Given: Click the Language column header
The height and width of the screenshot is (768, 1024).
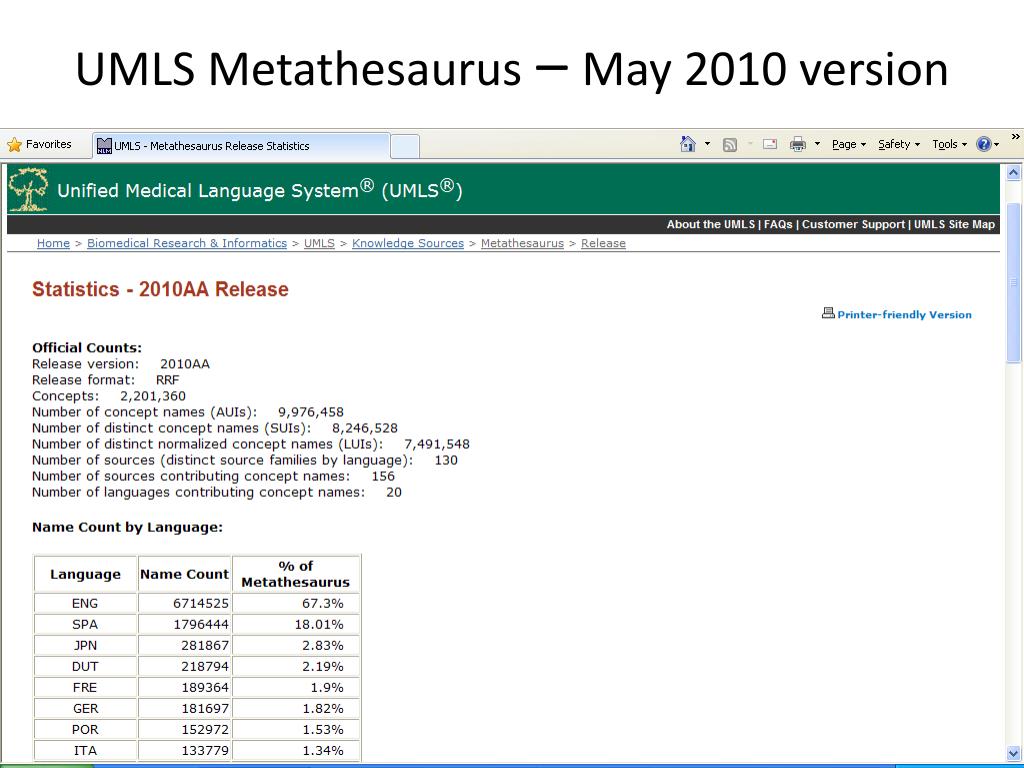Looking at the screenshot, I should click(86, 574).
